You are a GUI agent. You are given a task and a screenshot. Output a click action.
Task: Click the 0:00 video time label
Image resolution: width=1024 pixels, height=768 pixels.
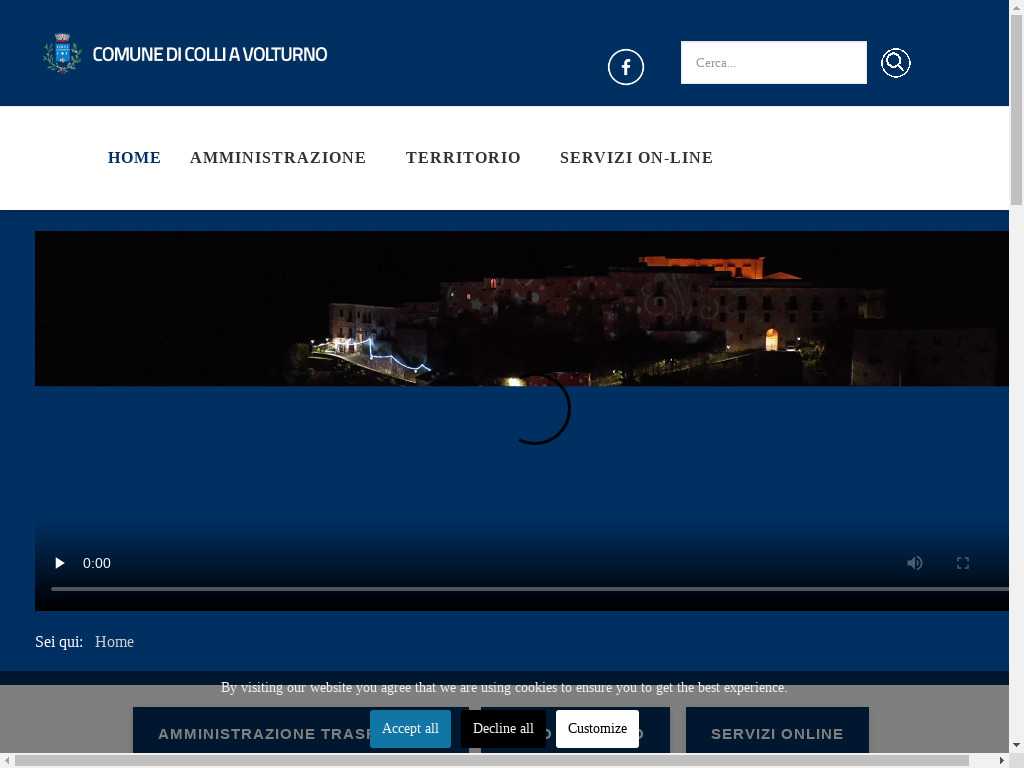(97, 563)
